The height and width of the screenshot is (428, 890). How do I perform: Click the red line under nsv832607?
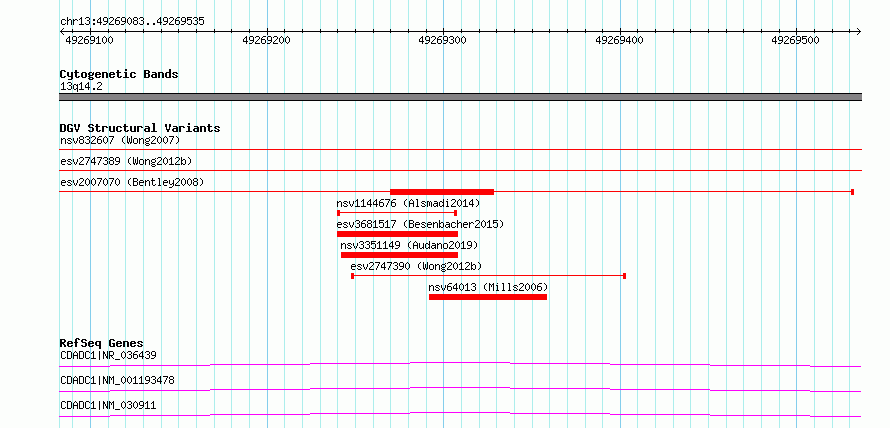point(460,149)
